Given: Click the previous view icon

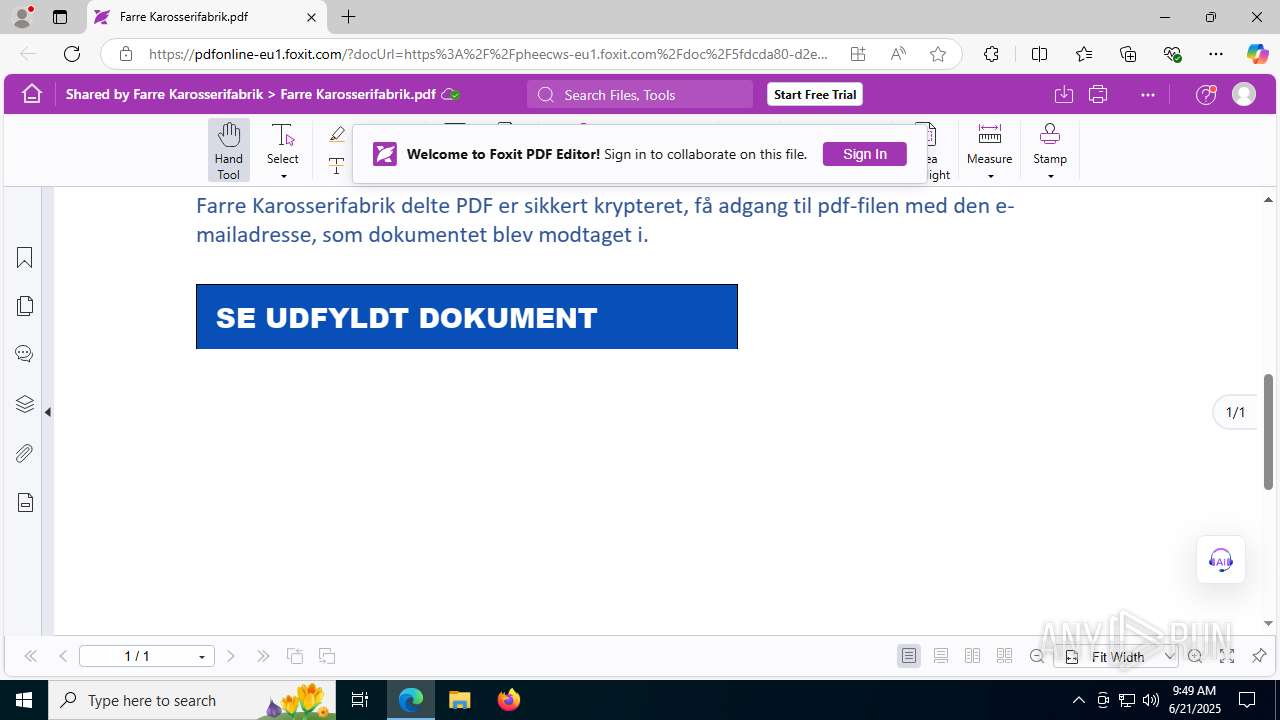Looking at the screenshot, I should [295, 656].
